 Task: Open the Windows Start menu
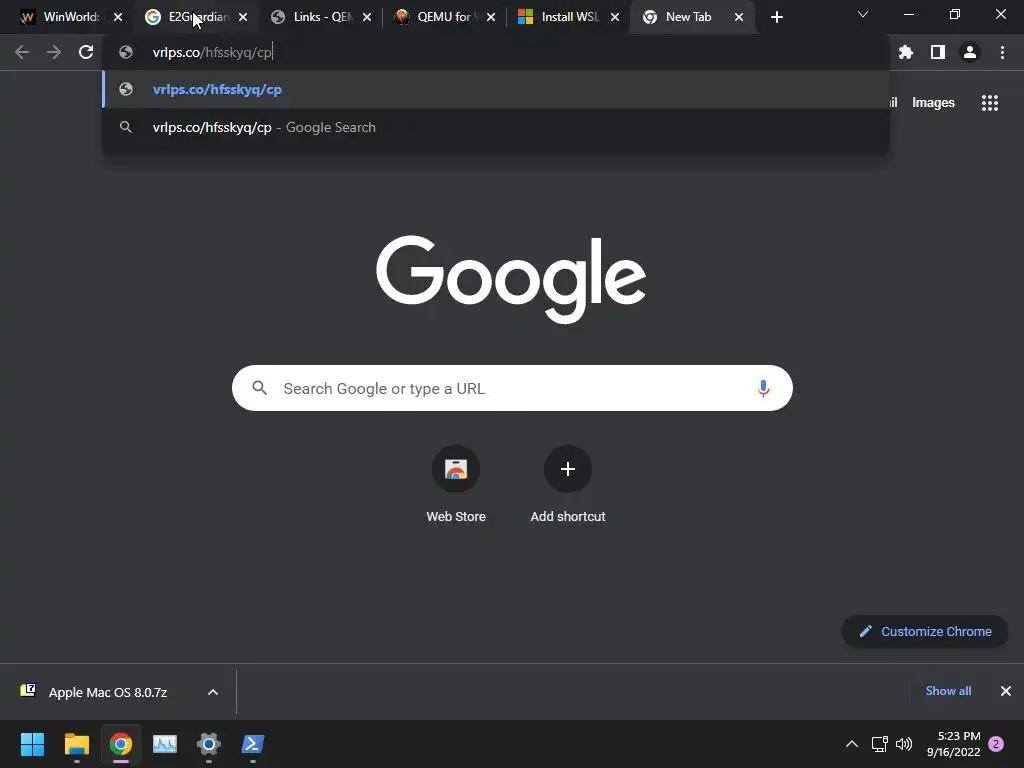32,744
